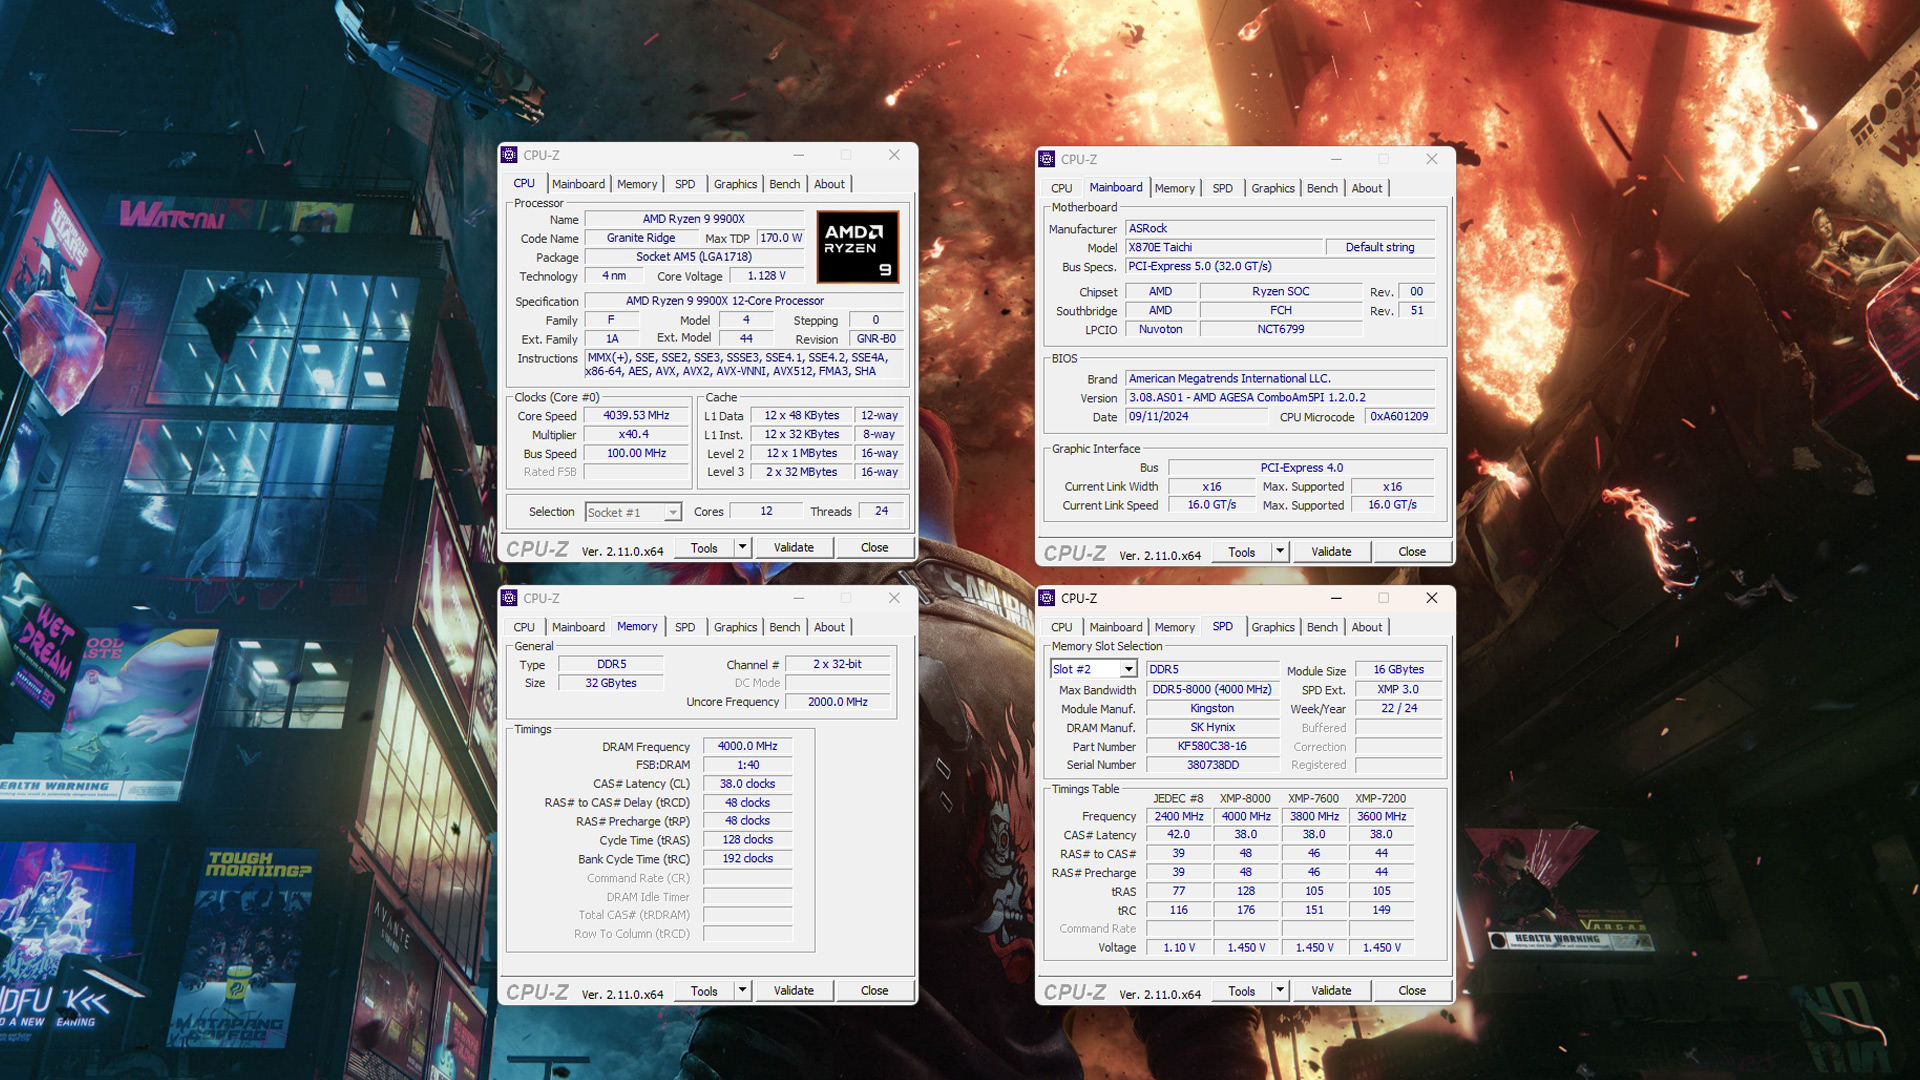Click the CPU-Z app icon in SPD window
Viewport: 1920px width, 1080px height.
[x=1047, y=598]
